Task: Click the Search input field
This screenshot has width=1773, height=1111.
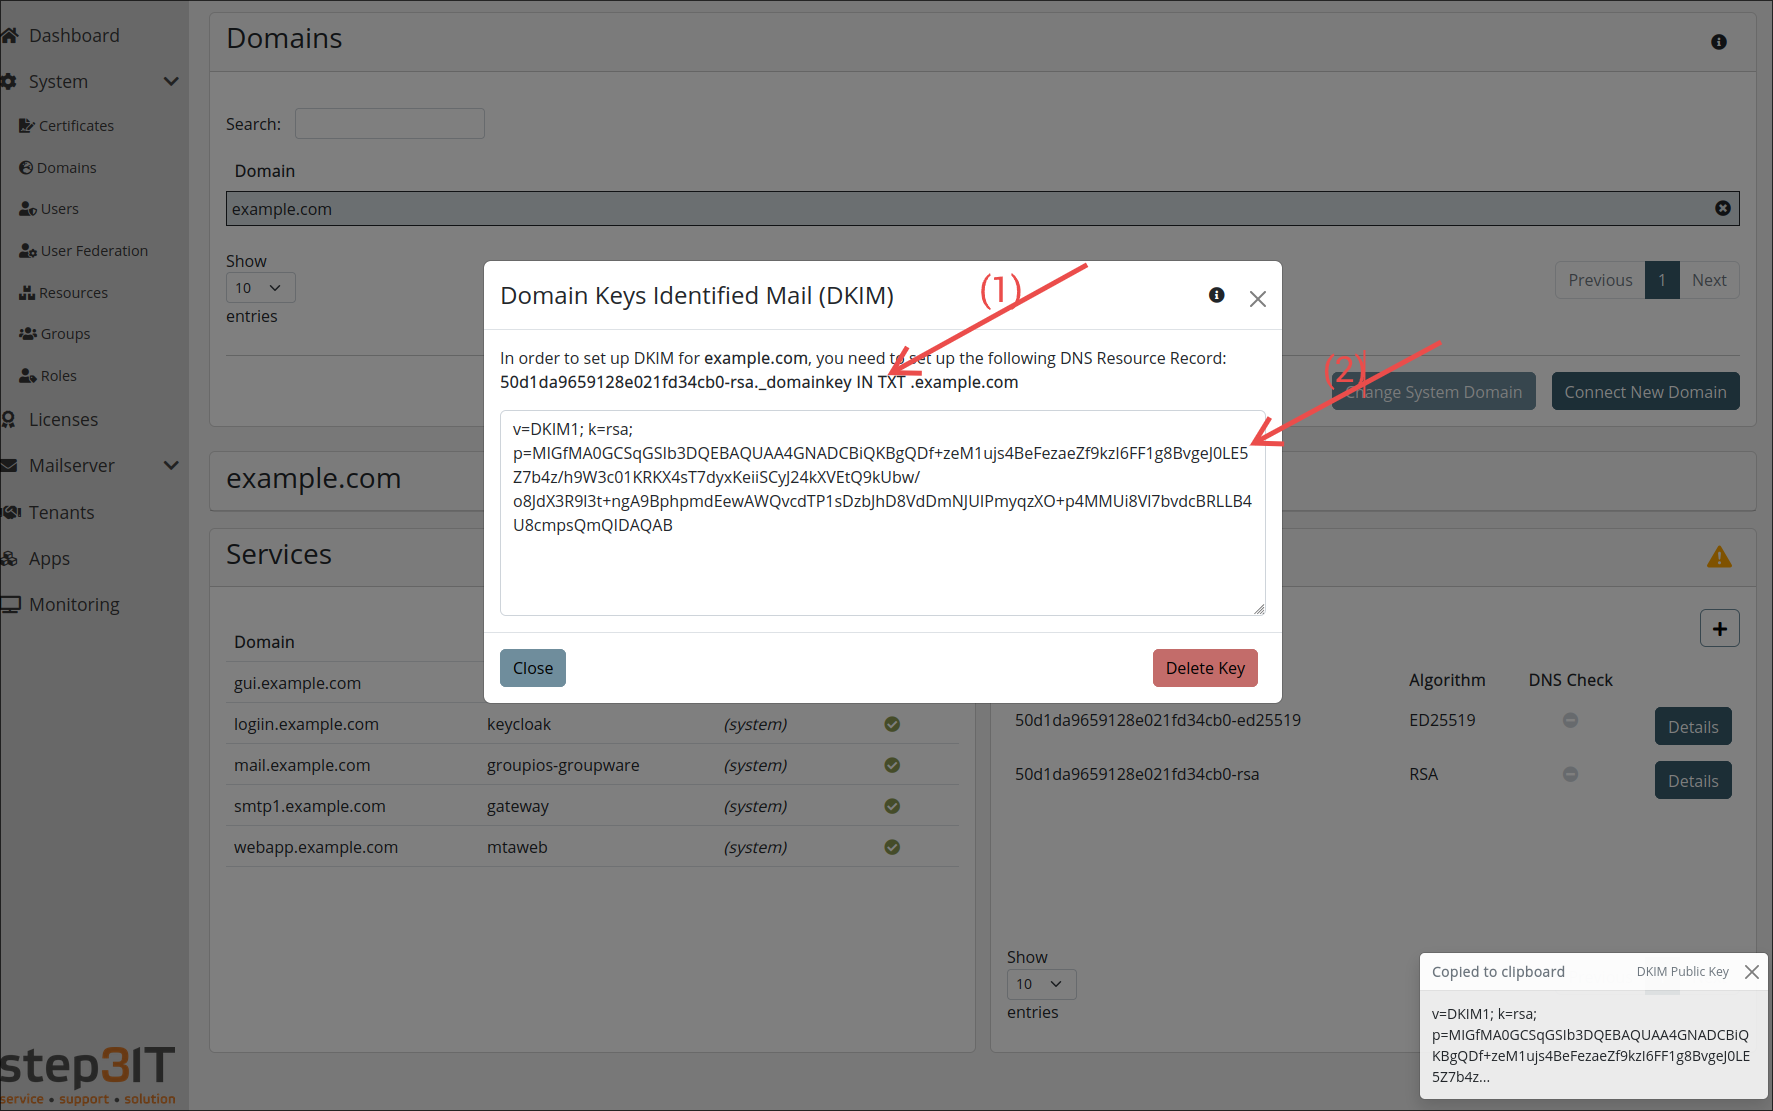Action: (x=389, y=124)
